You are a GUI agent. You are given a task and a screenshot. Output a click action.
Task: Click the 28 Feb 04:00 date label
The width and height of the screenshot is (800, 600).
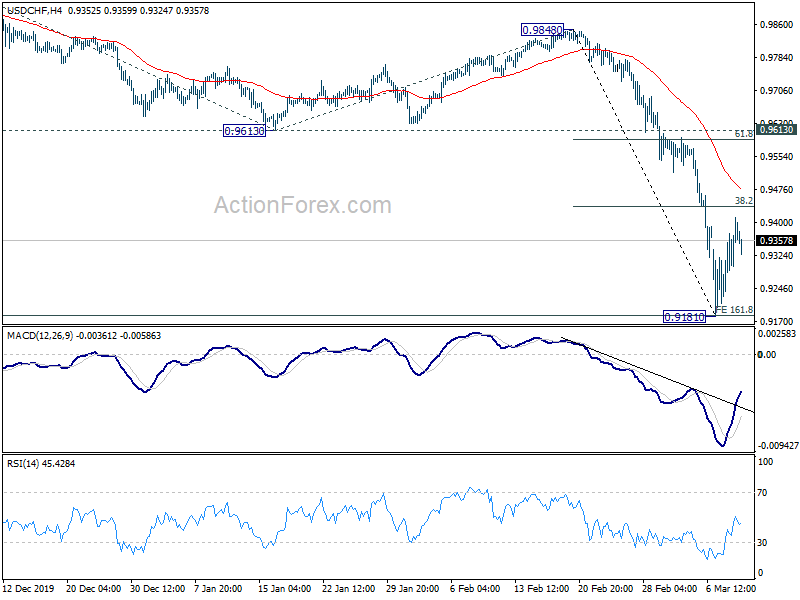tap(669, 588)
